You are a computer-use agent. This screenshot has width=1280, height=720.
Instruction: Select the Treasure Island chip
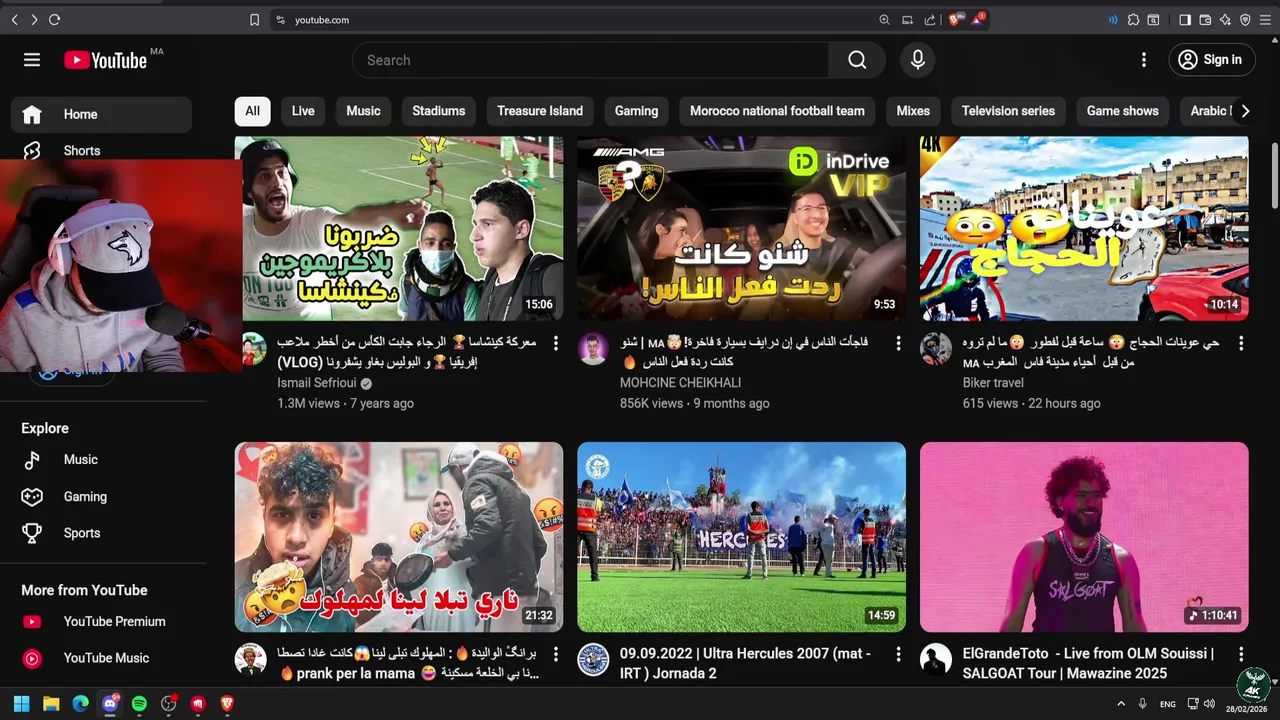pos(540,111)
